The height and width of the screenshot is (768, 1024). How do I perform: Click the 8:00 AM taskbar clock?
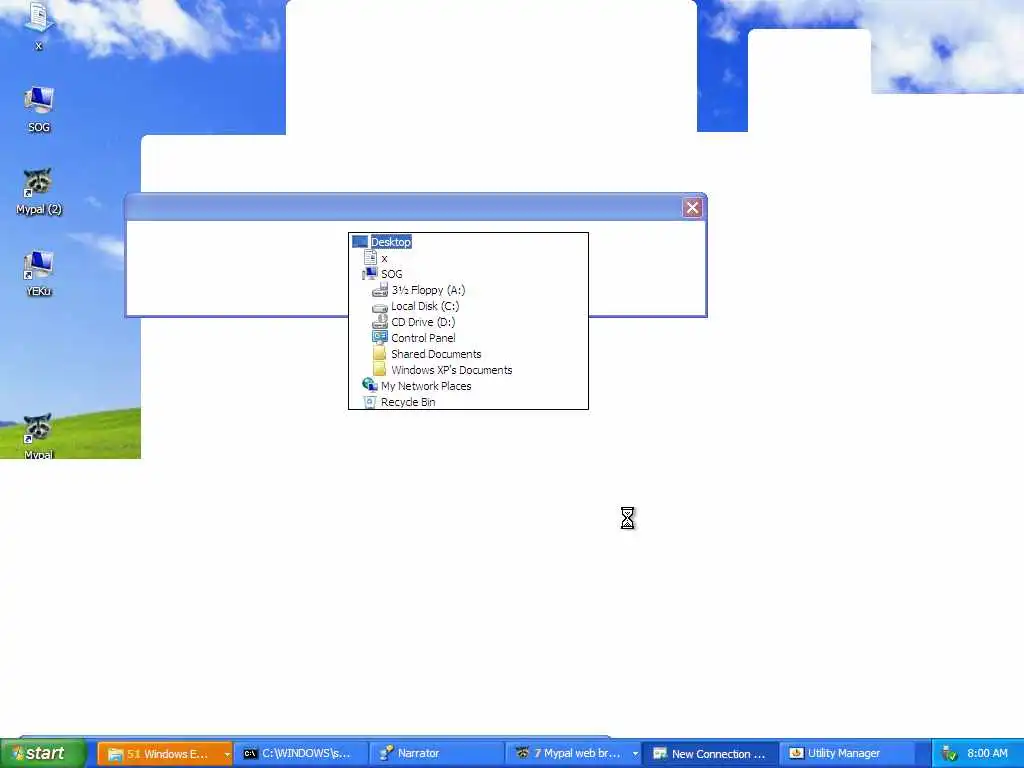987,754
